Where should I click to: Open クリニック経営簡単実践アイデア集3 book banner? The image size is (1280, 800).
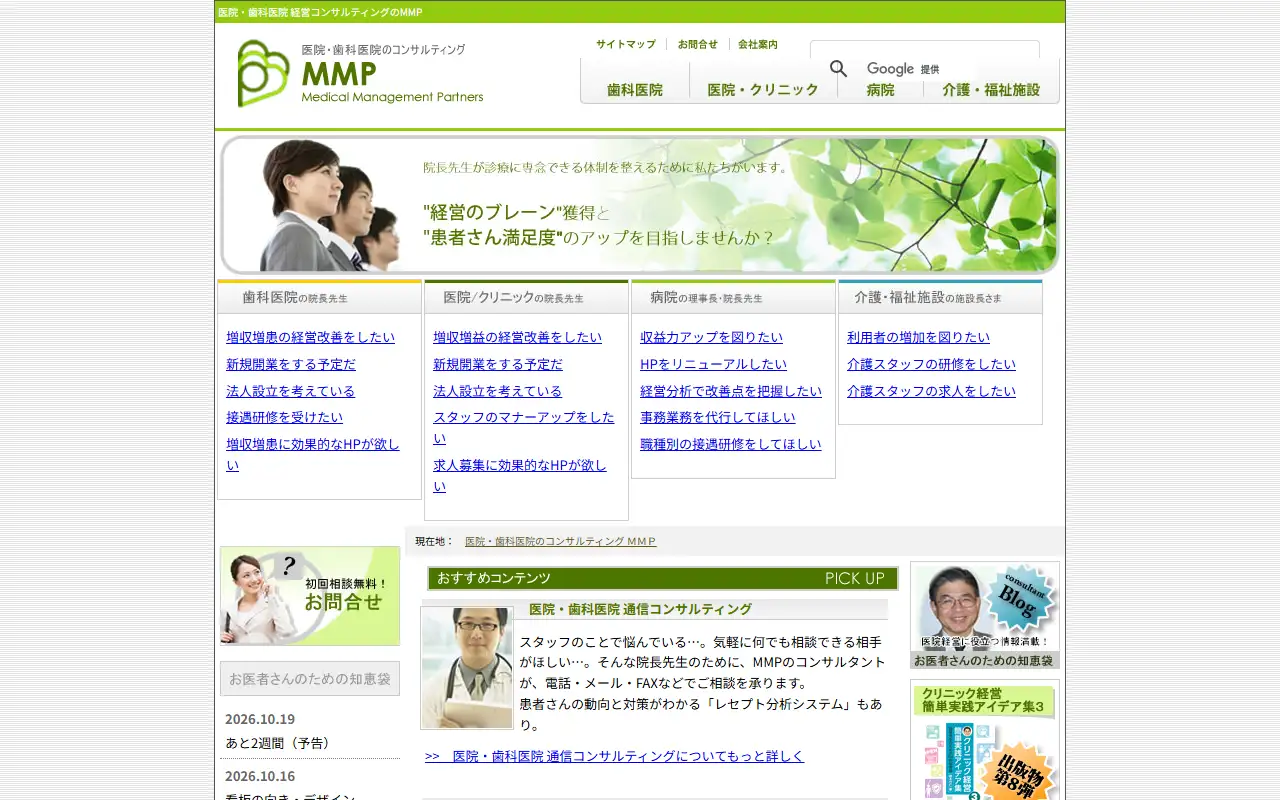click(x=985, y=740)
